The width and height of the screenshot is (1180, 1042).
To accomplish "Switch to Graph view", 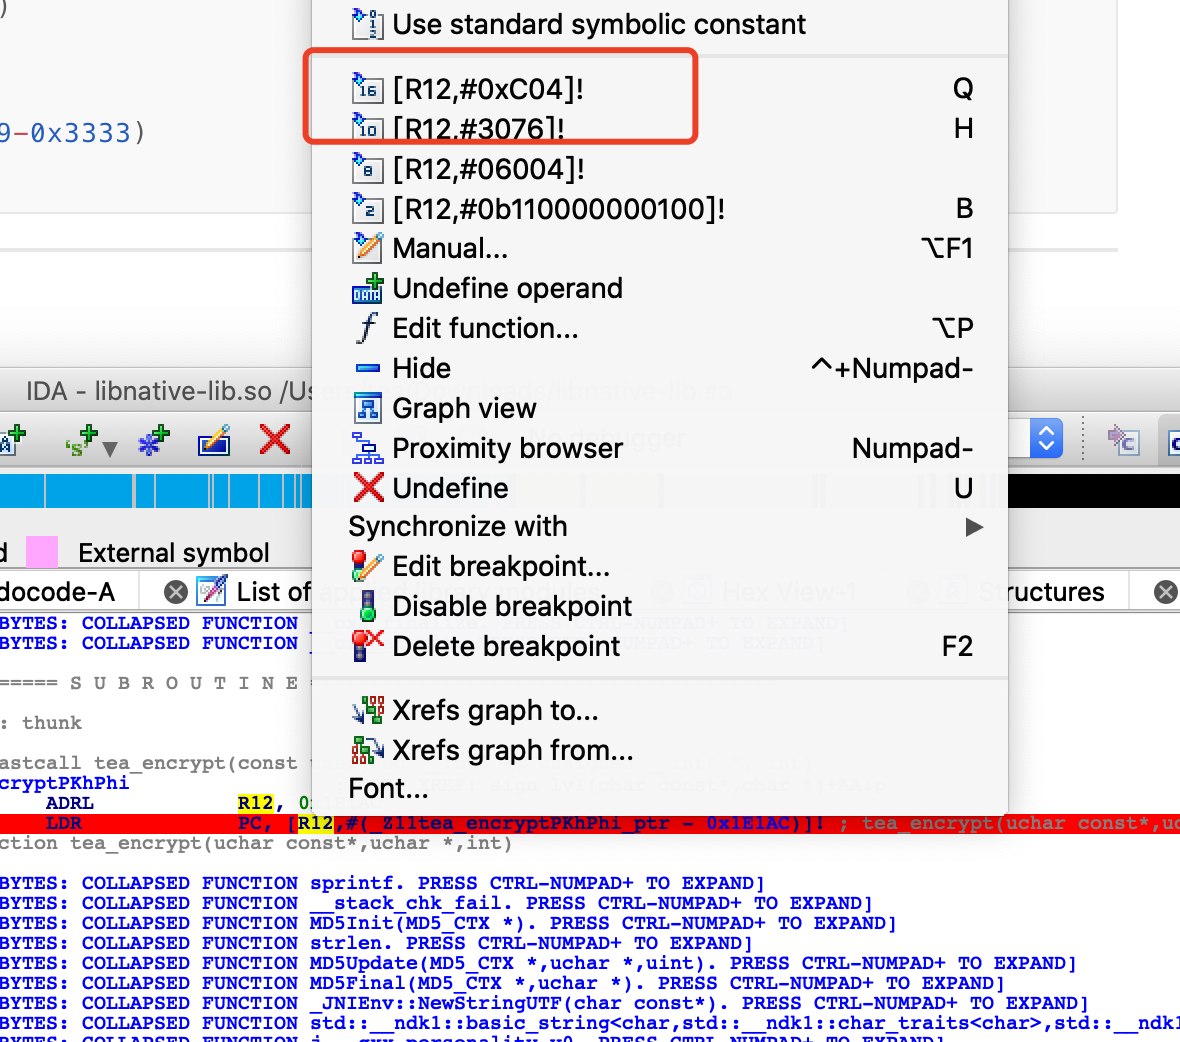I will tap(659, 408).
